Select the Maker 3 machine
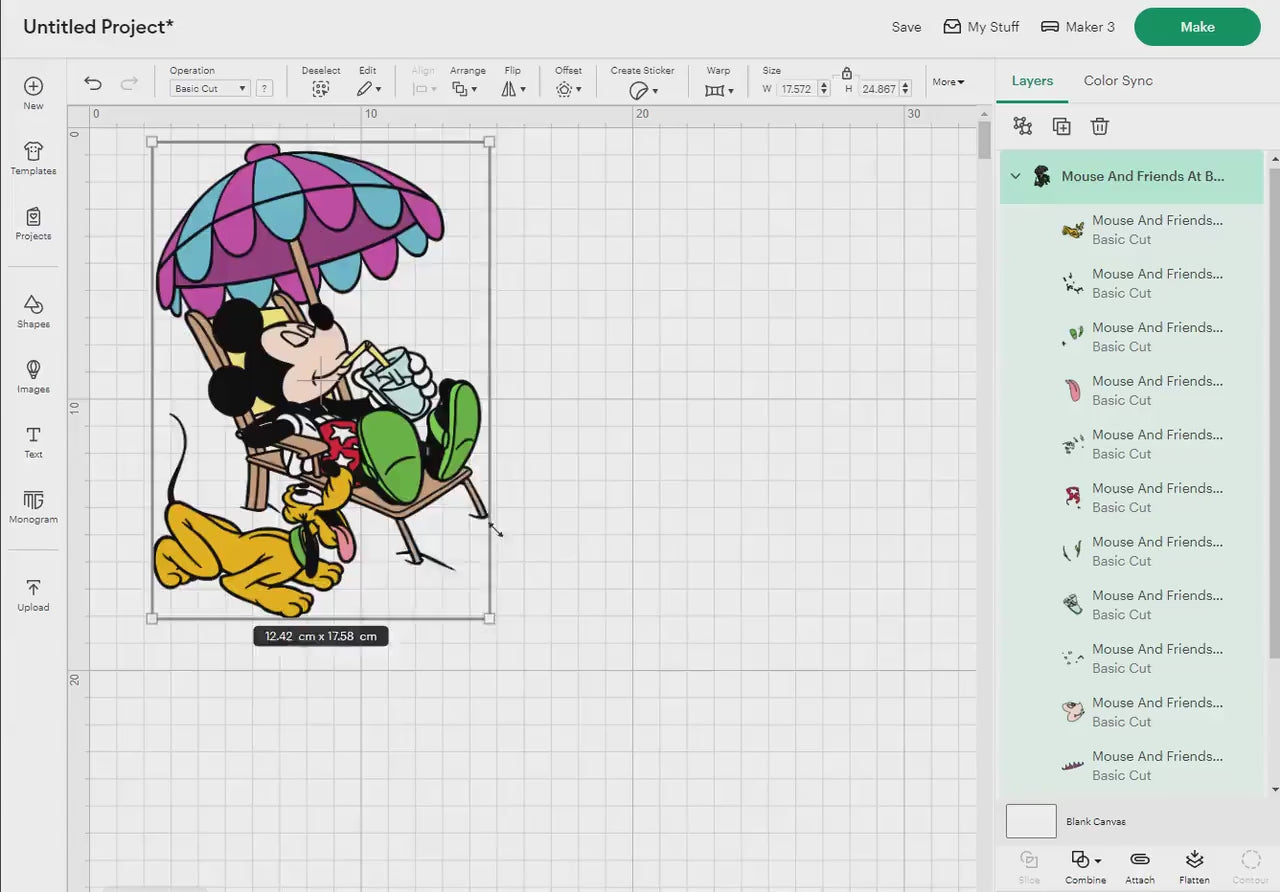 point(1078,27)
